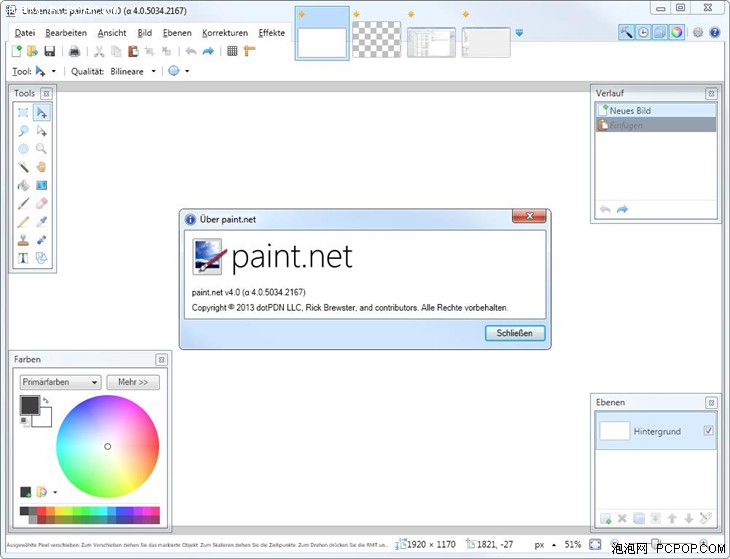Image resolution: width=730 pixels, height=559 pixels.
Task: Select the Magic Wand tool
Action: pos(23,167)
